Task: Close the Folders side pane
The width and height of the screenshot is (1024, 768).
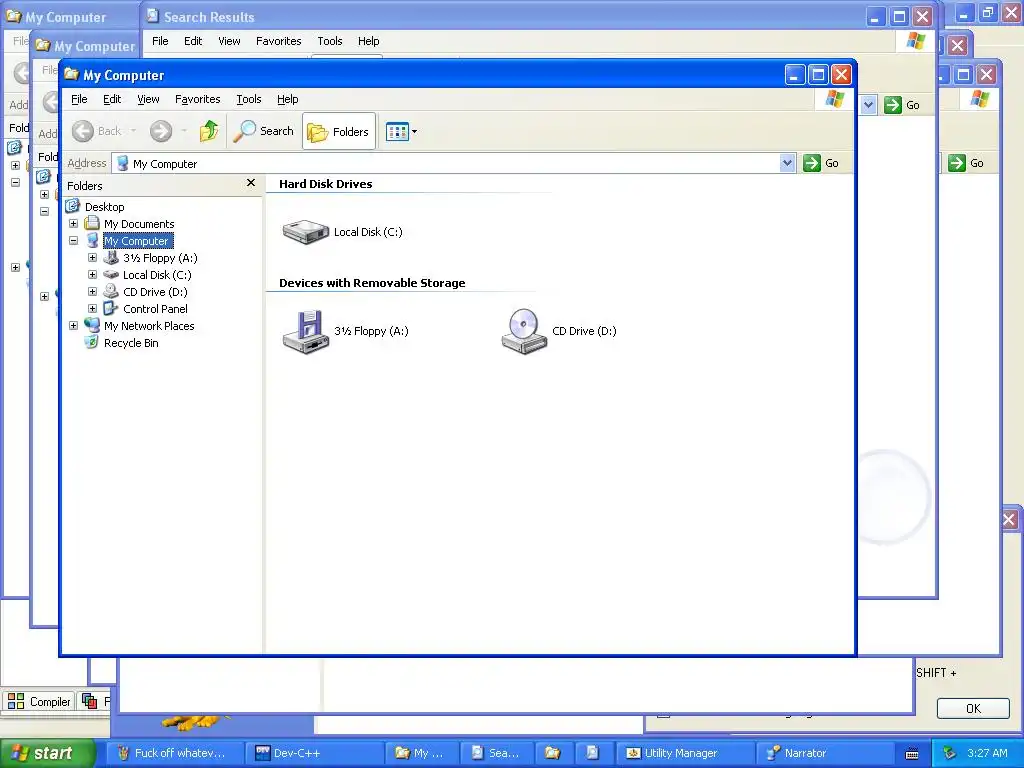Action: click(x=251, y=184)
